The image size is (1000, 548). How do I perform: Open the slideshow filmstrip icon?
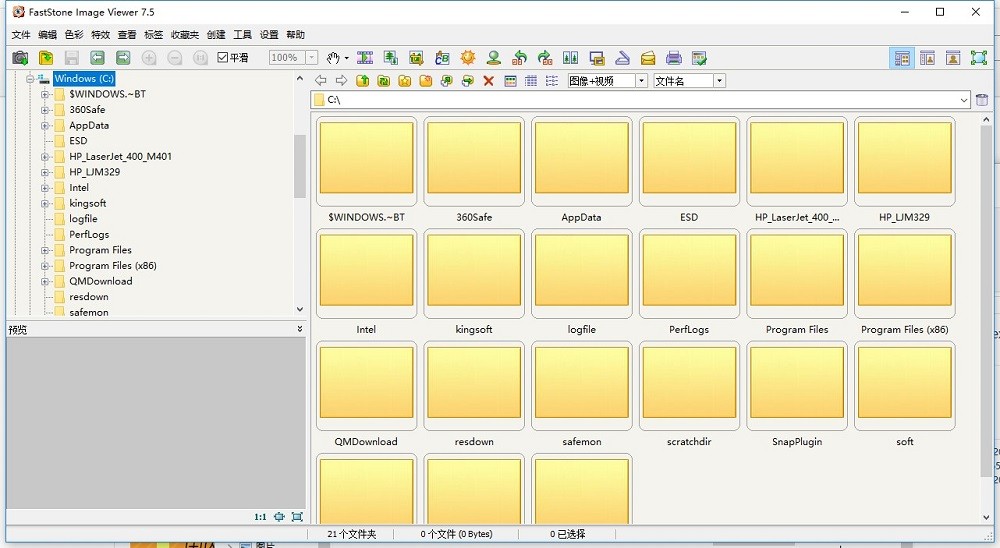(x=365, y=58)
